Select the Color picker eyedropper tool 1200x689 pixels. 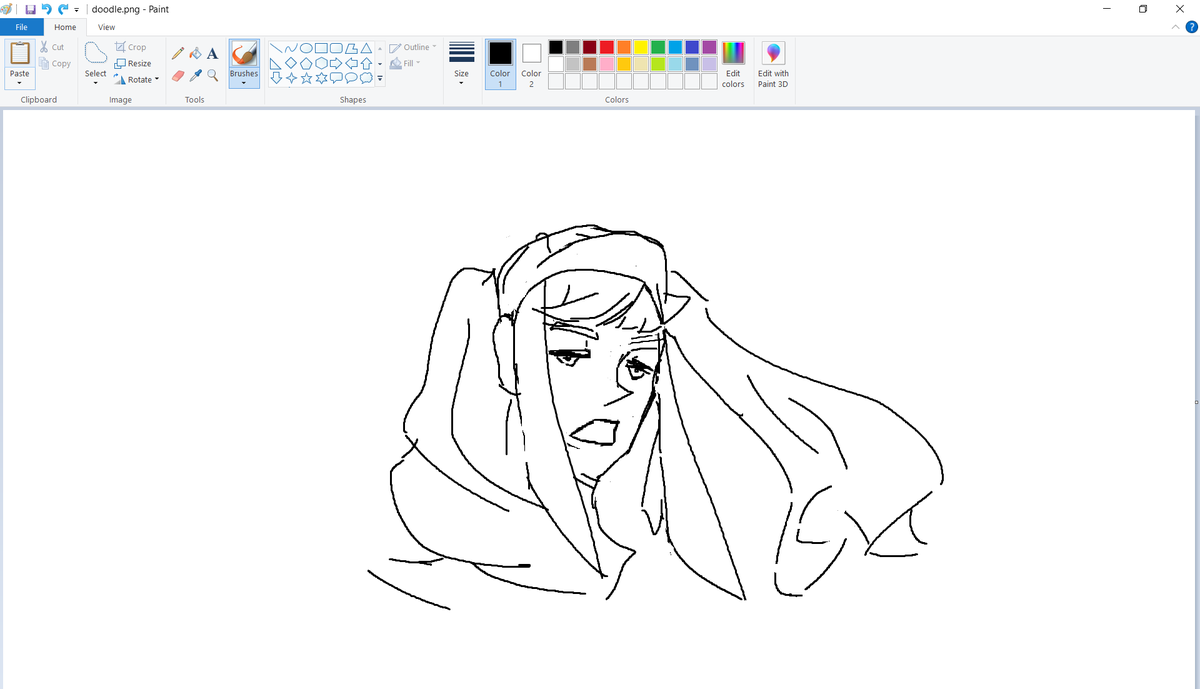(196, 76)
